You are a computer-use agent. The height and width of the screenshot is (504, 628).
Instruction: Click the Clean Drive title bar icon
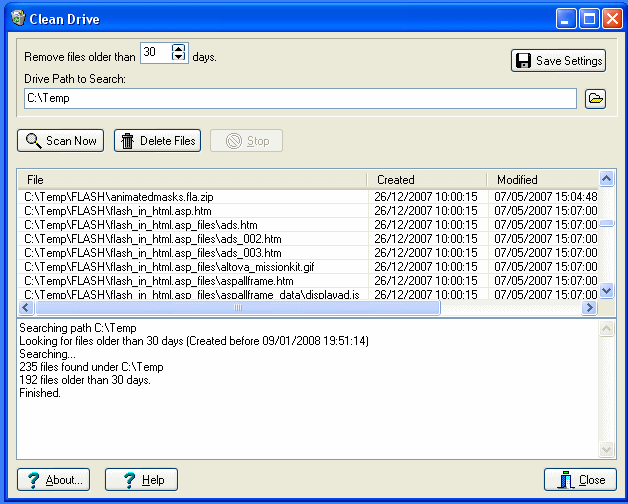16,18
